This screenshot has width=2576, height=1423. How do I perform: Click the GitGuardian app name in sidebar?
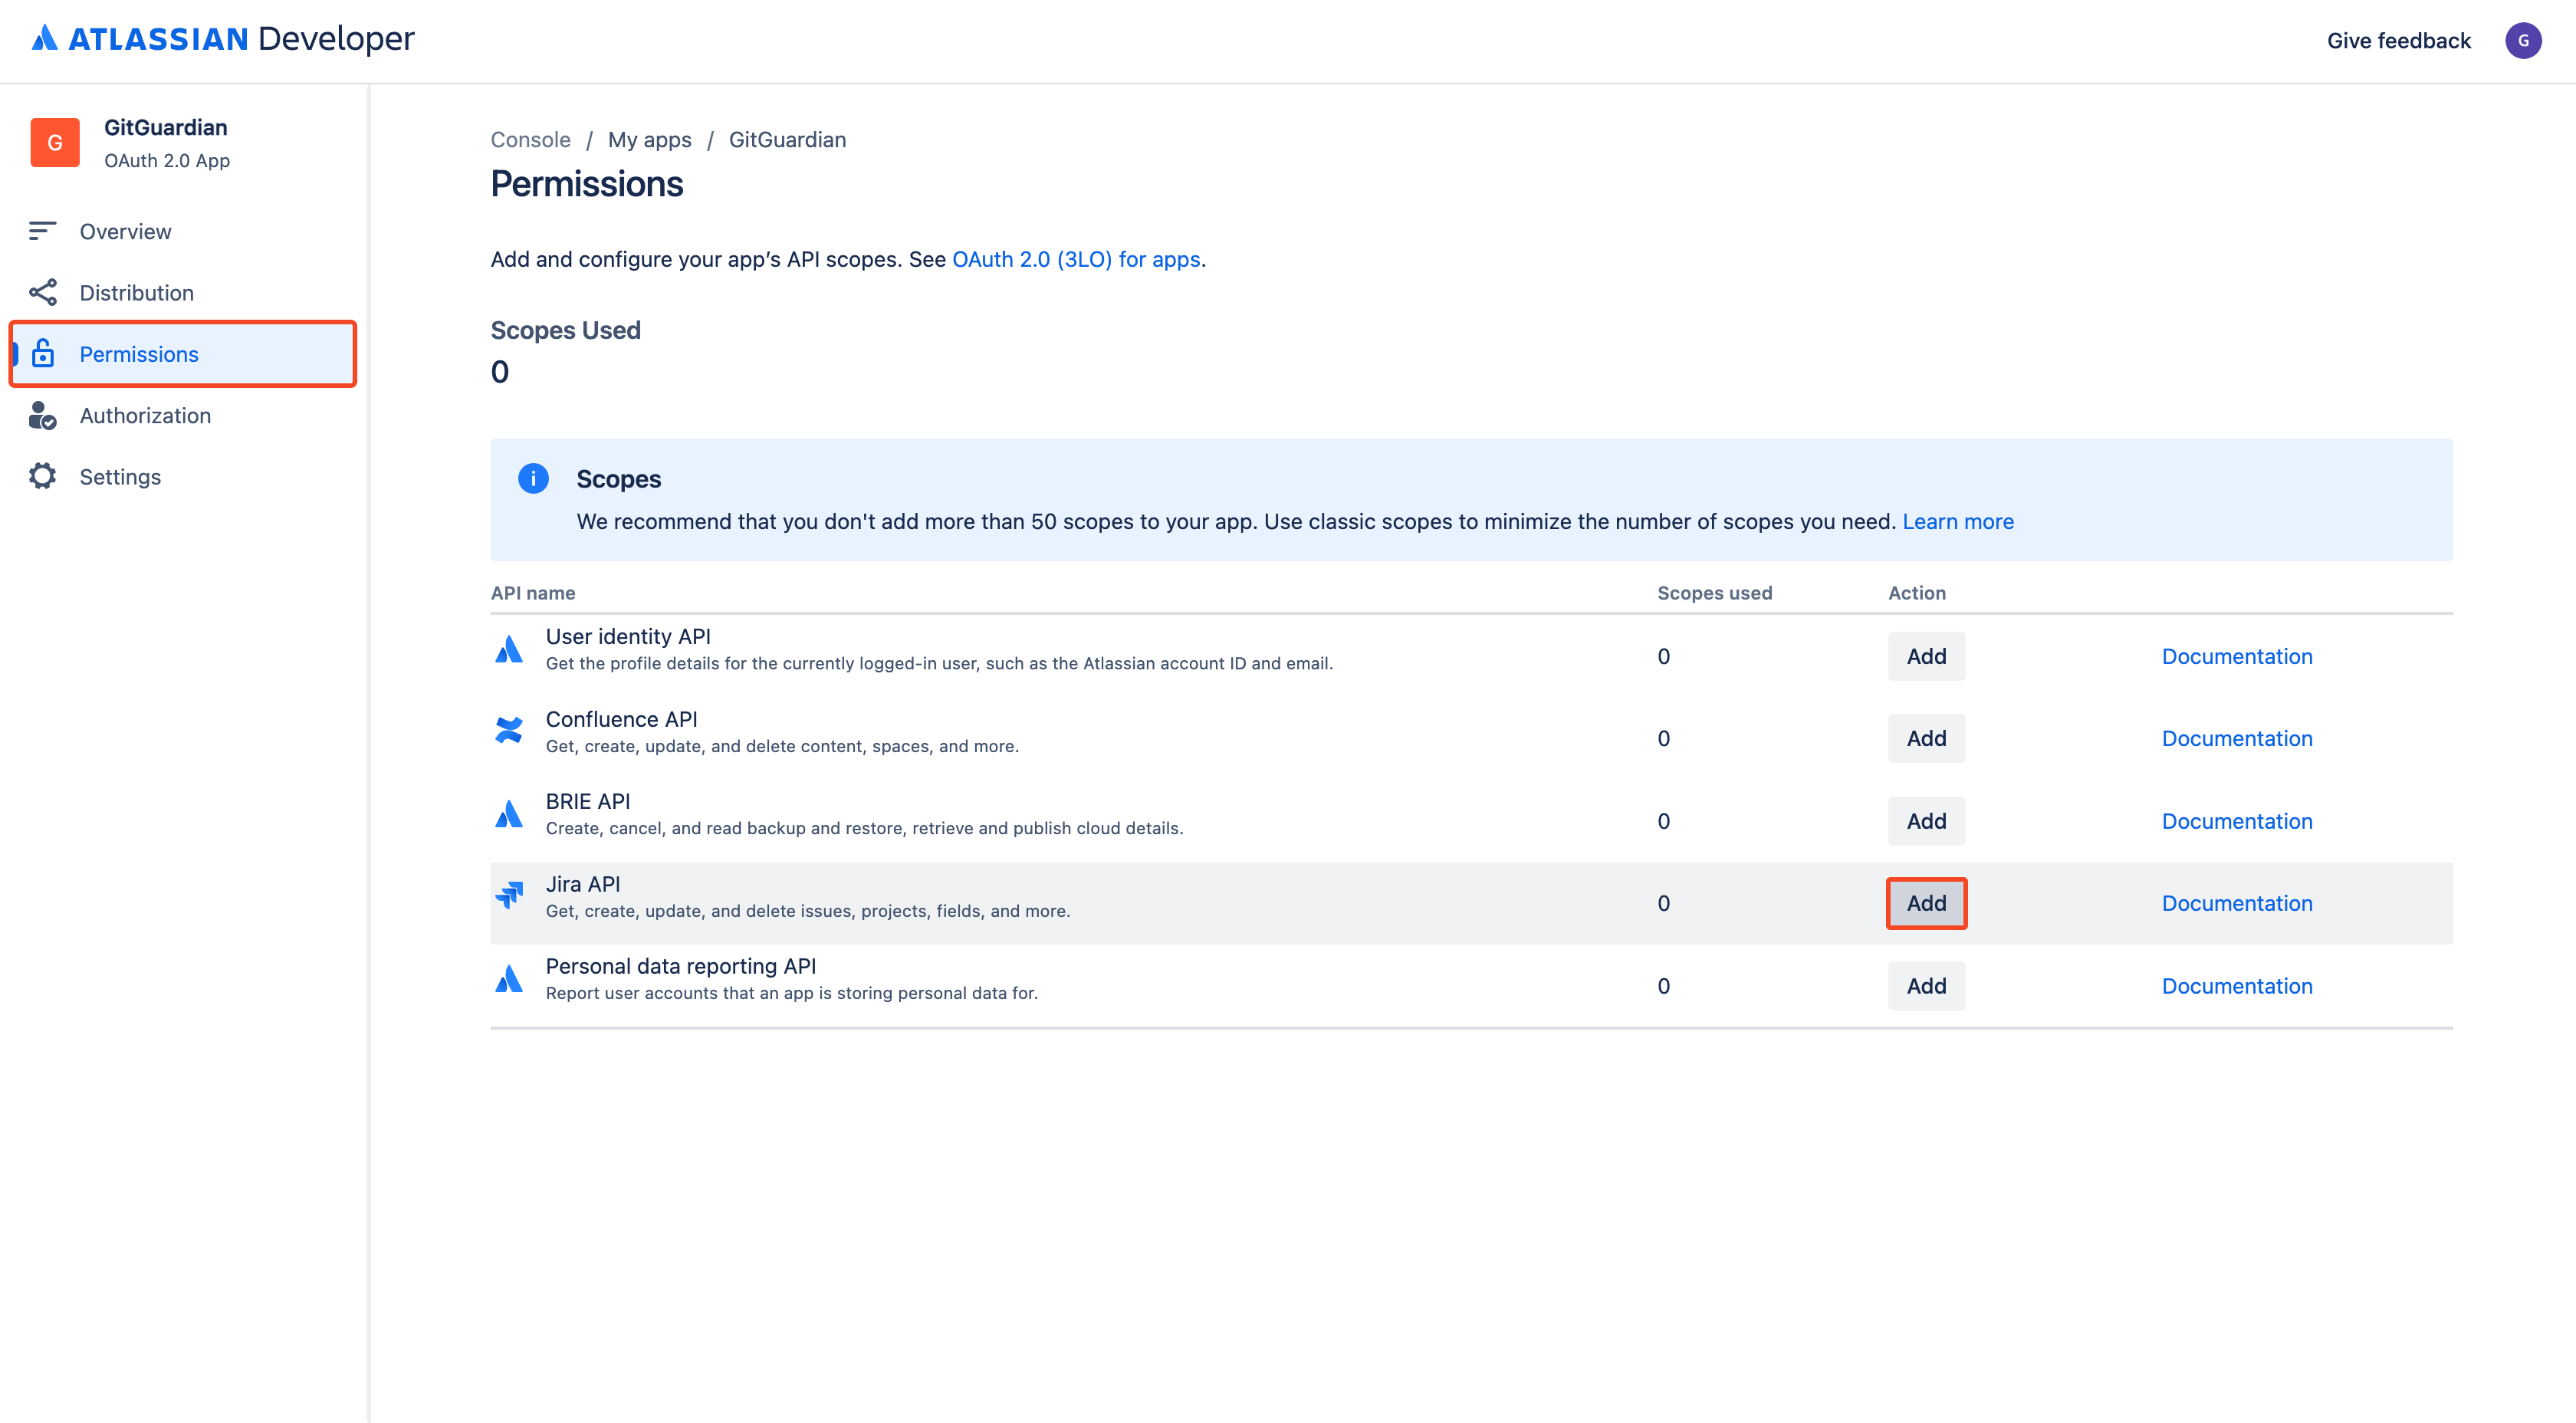point(166,127)
